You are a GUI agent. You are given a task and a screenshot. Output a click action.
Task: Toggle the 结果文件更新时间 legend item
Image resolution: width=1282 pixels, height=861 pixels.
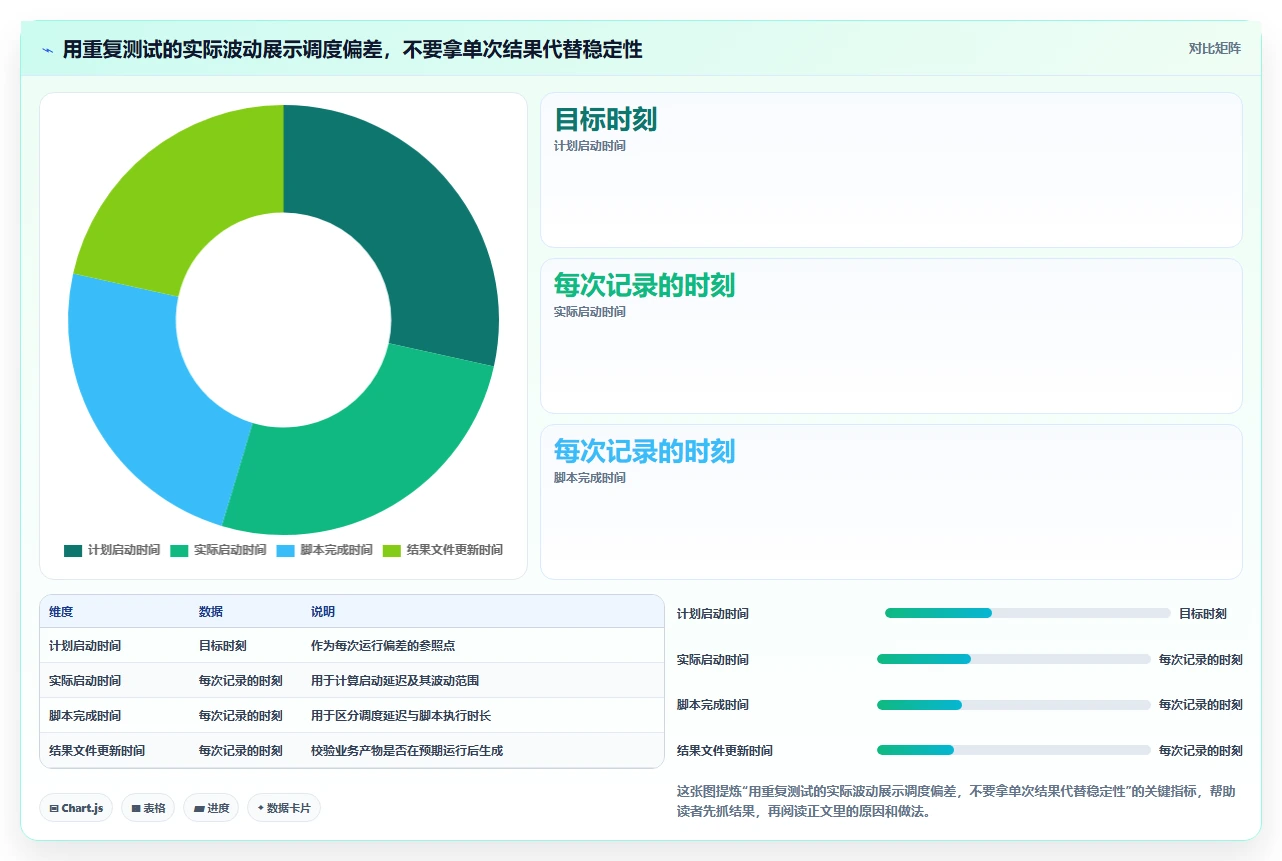(x=442, y=550)
